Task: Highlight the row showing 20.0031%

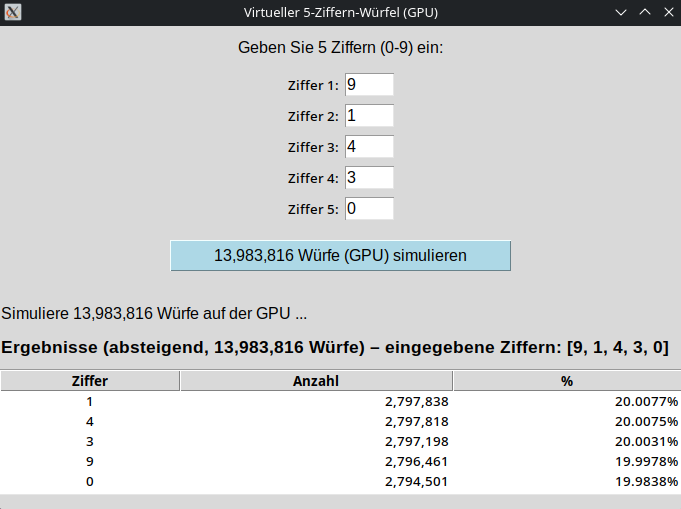Action: (x=340, y=441)
